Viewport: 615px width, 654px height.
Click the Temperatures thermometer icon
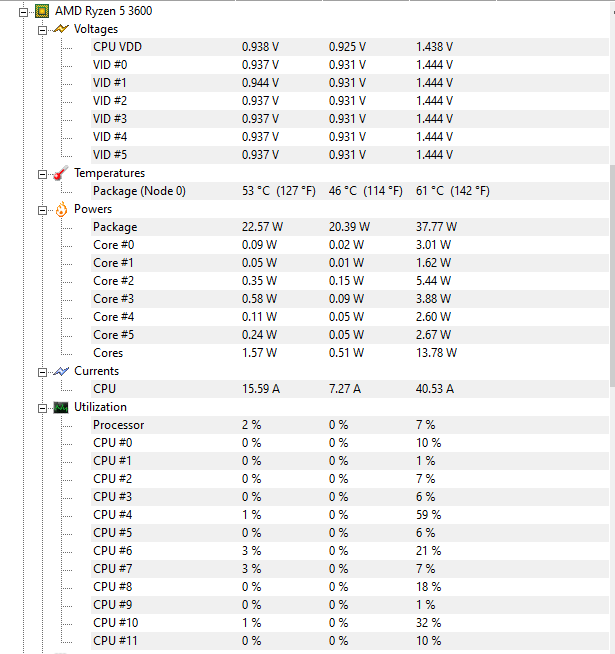click(61, 173)
